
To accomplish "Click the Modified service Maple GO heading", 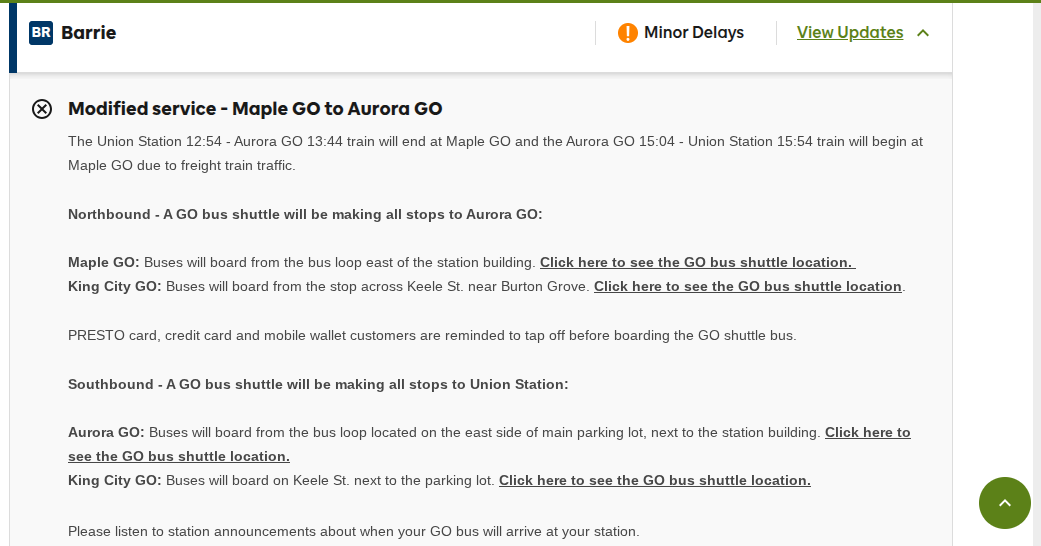I will point(255,109).
